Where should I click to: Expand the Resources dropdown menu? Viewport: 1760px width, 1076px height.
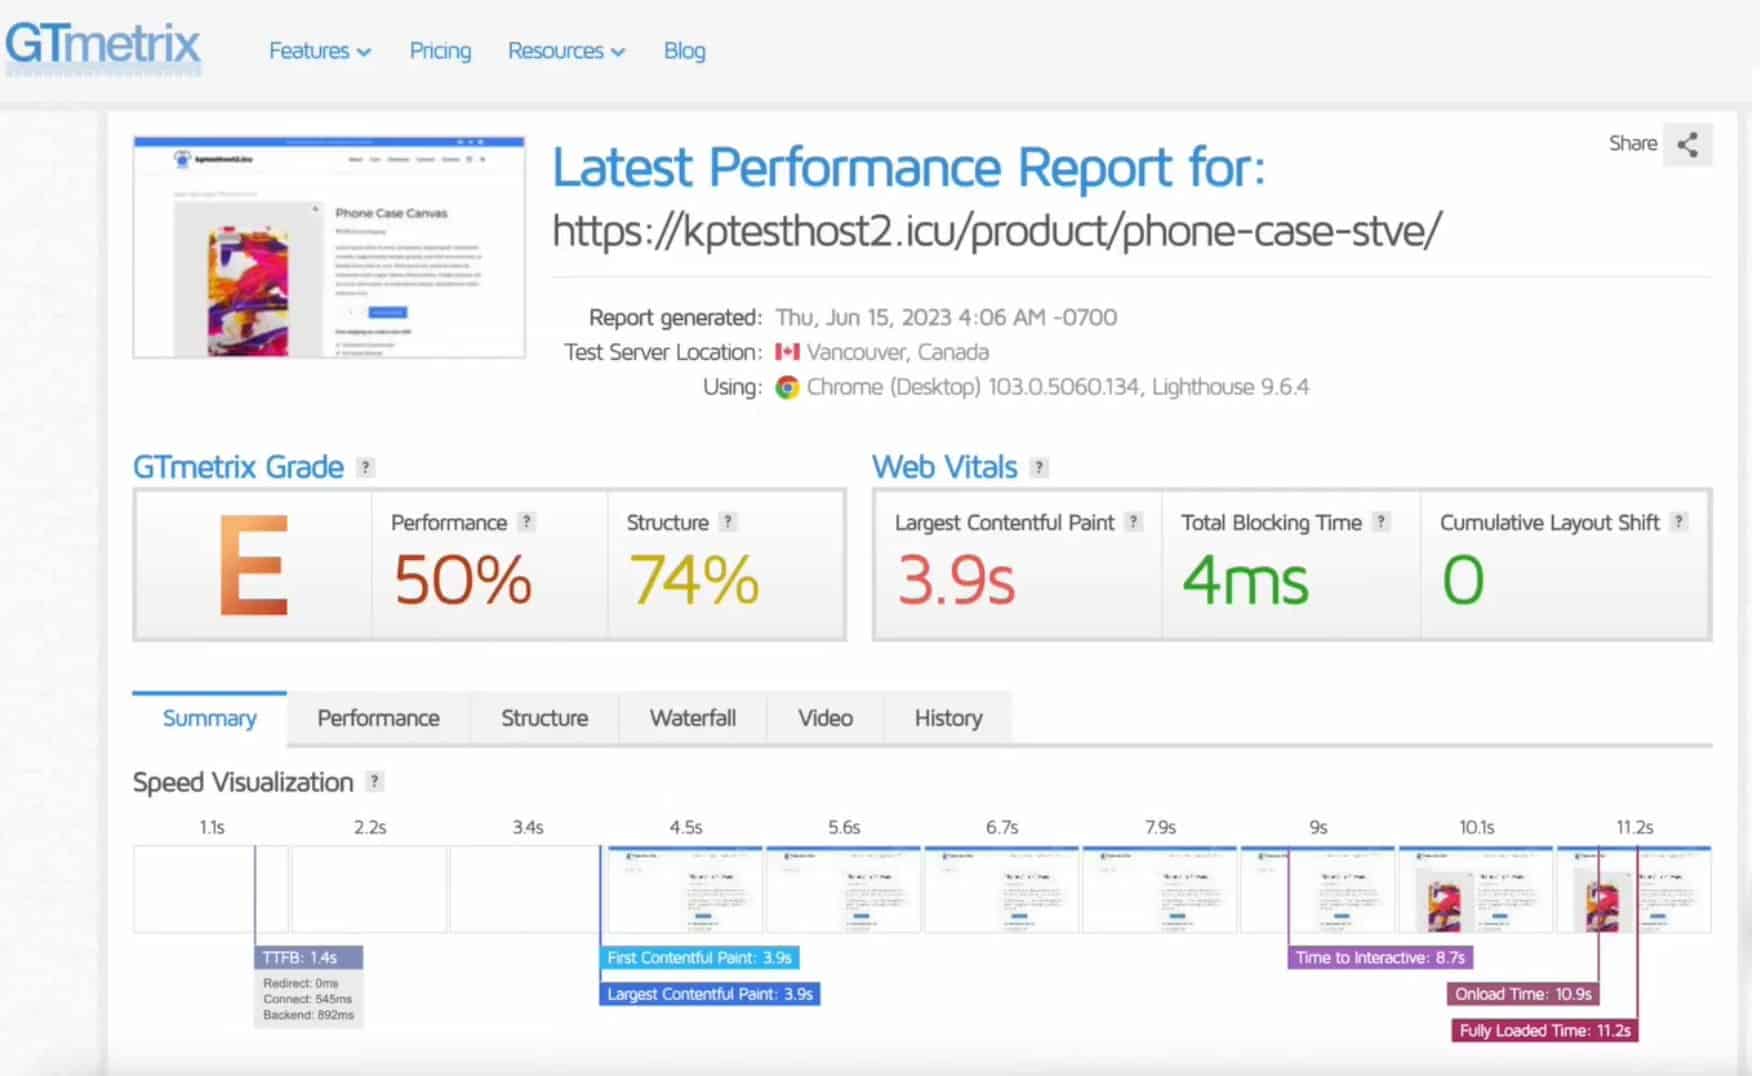pyautogui.click(x=566, y=51)
